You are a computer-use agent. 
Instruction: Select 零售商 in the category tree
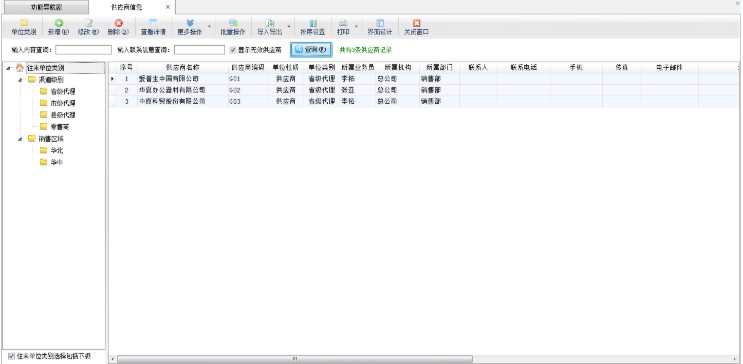point(60,127)
